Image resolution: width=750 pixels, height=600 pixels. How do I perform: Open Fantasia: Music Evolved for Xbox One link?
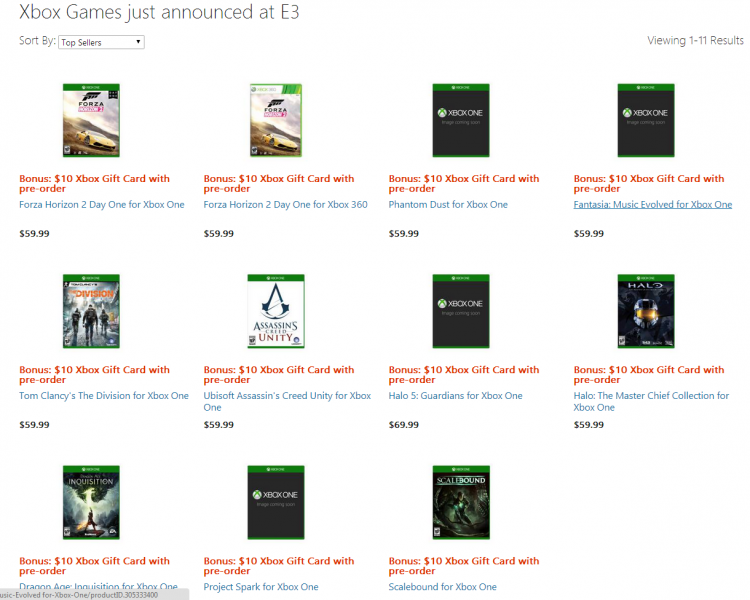(652, 205)
